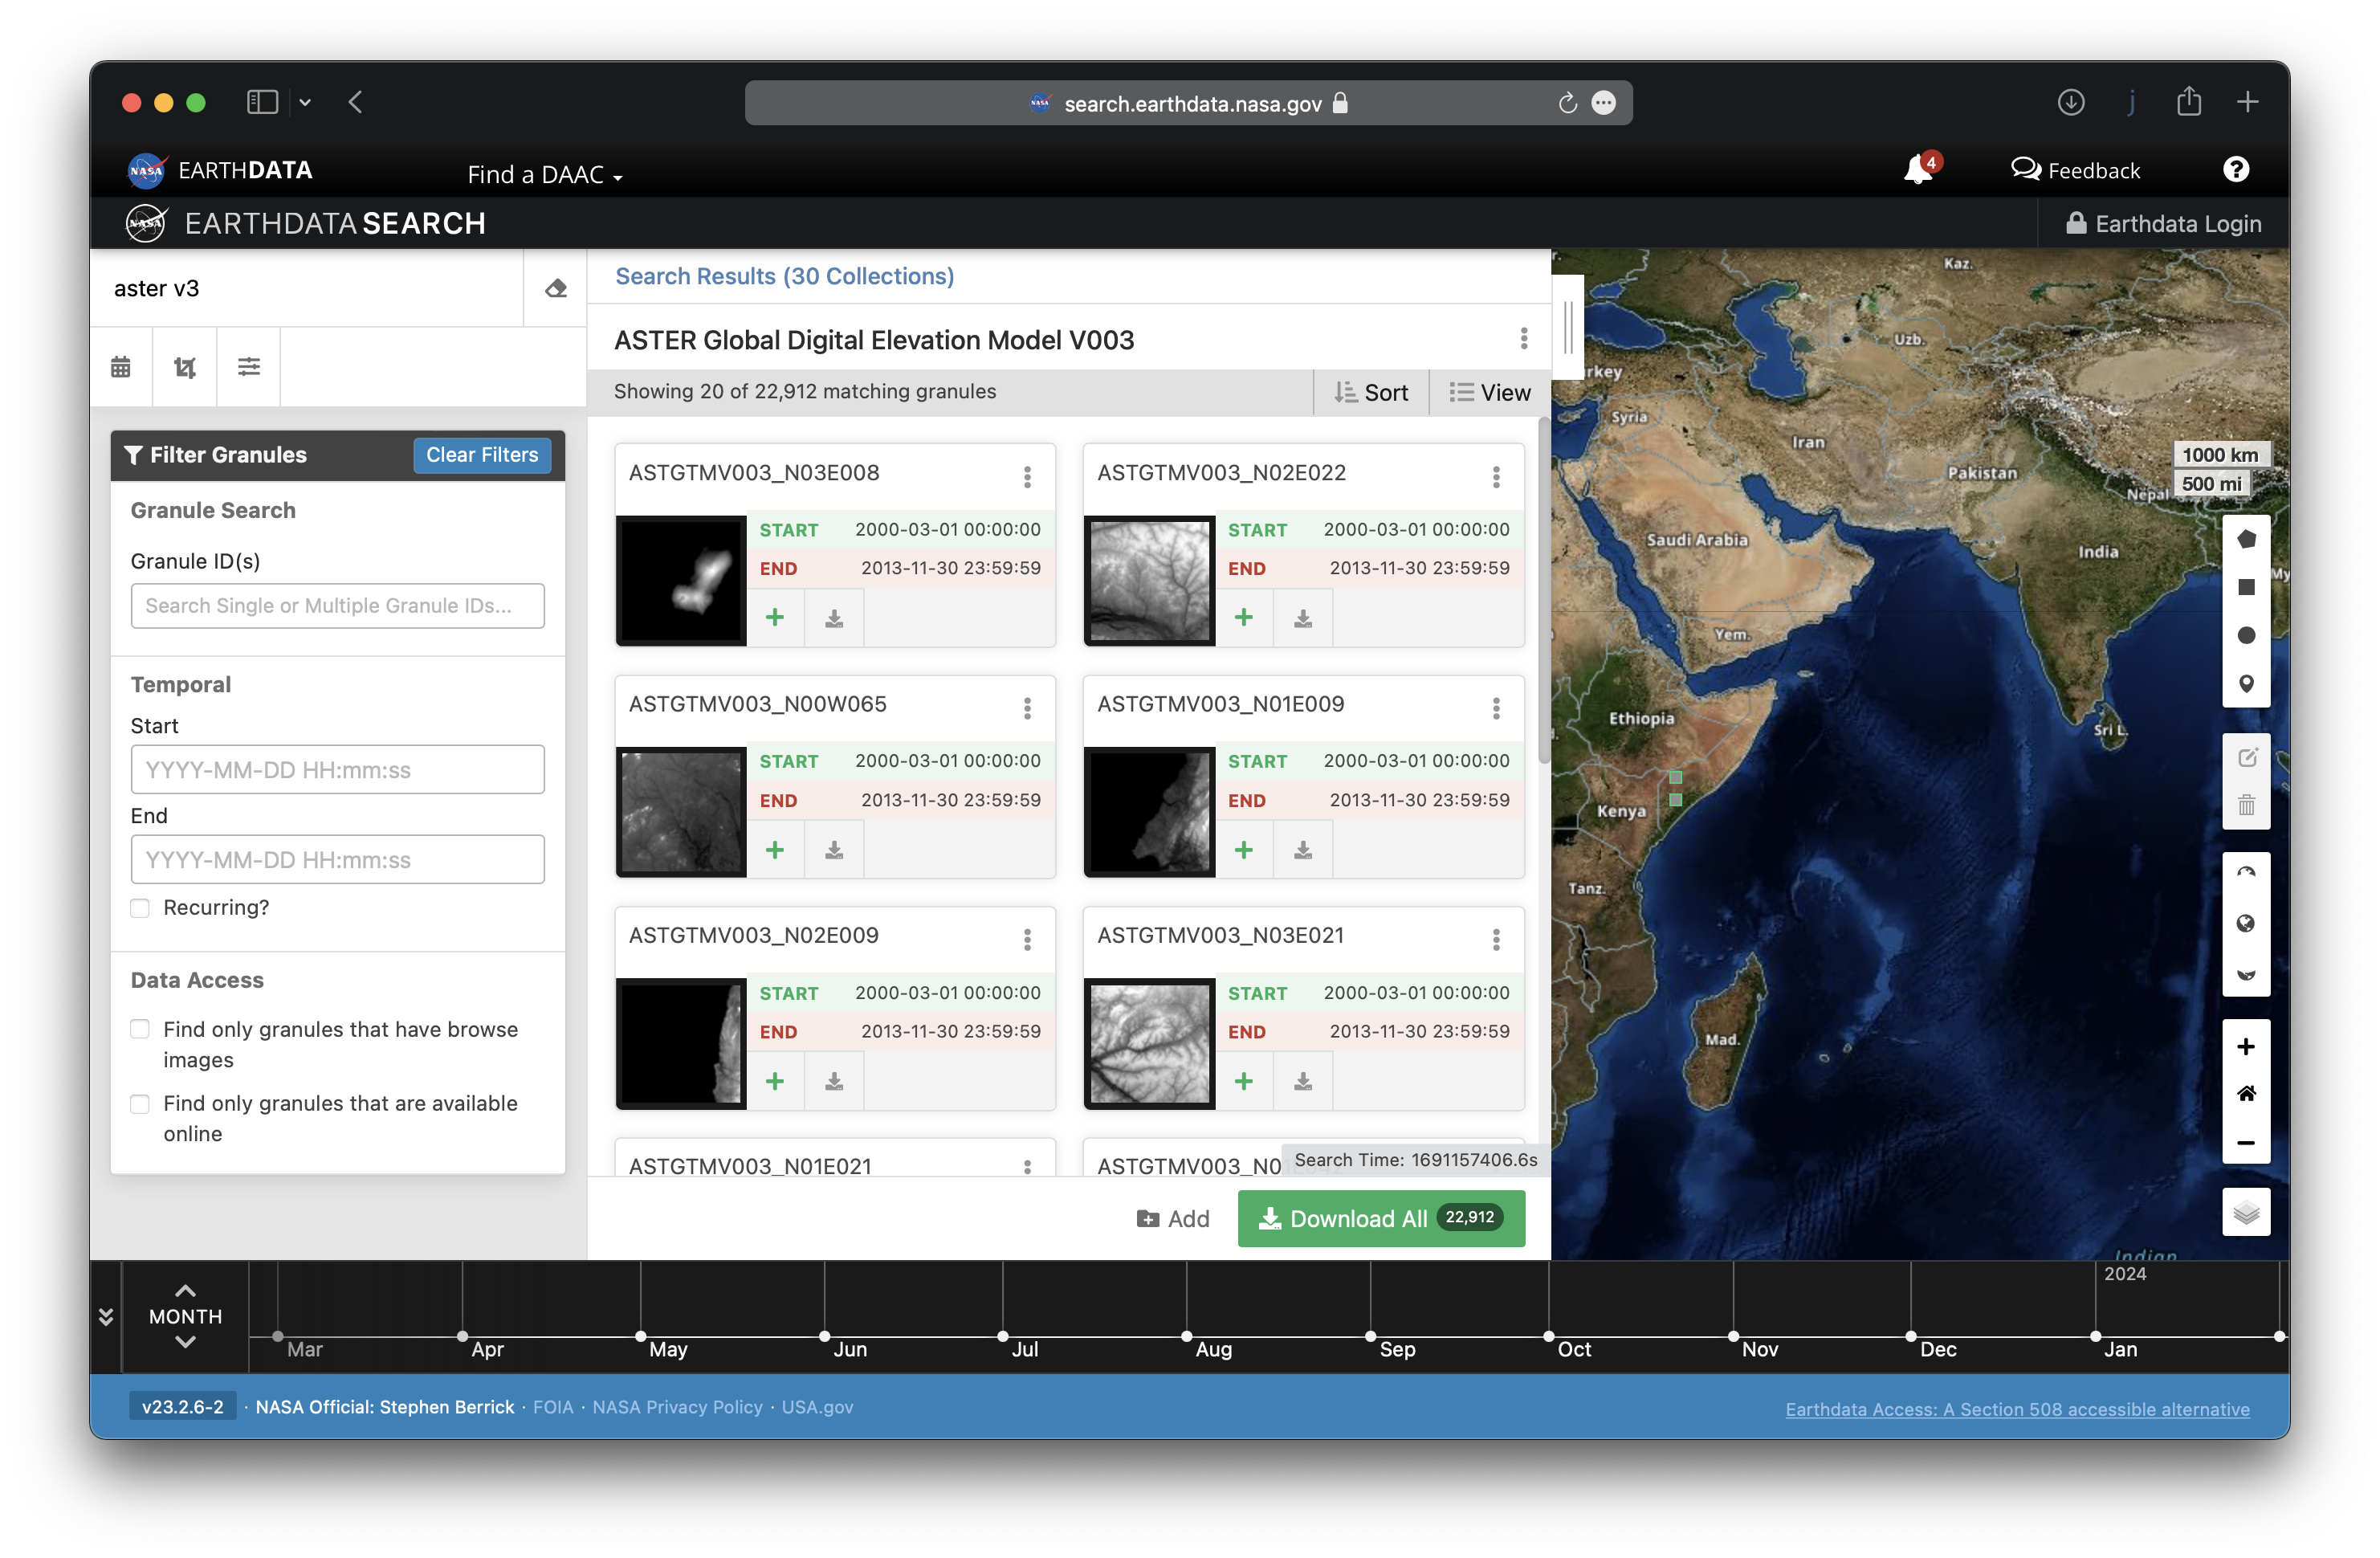
Task: Download granule ASTGTMV003_N03E008
Action: [x=834, y=618]
